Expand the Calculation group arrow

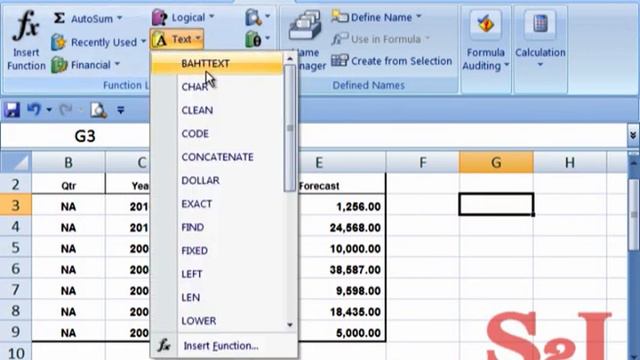coord(540,65)
